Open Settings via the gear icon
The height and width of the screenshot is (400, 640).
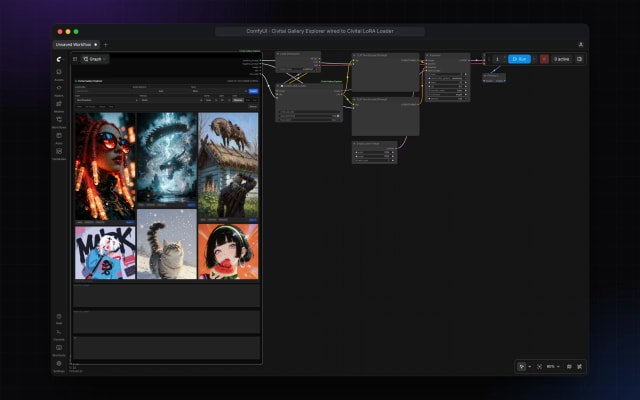tap(59, 366)
